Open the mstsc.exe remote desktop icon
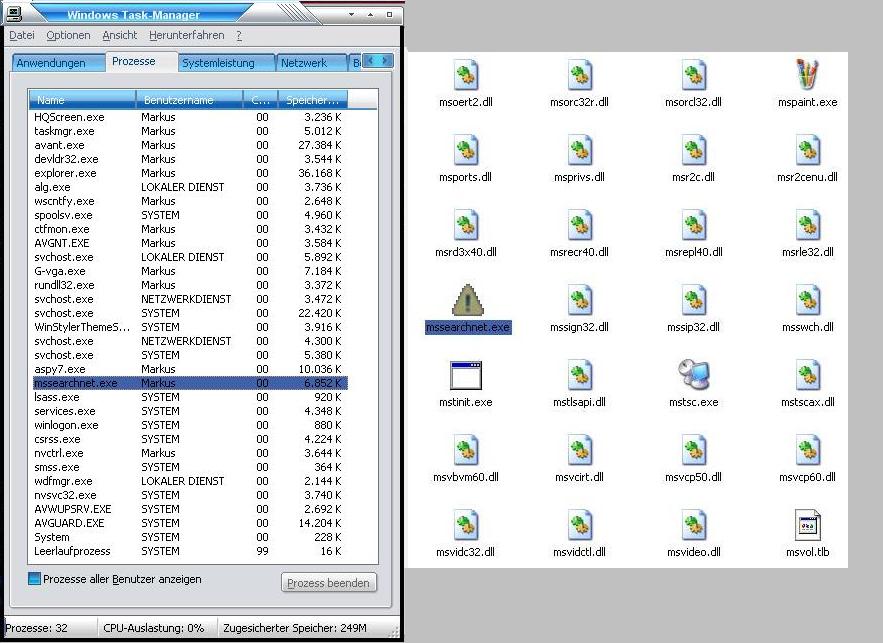883x643 pixels. 693,375
